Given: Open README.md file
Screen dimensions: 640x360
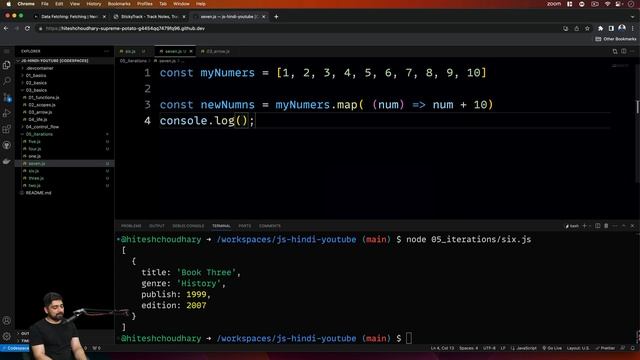Looking at the screenshot, I should coord(38,193).
